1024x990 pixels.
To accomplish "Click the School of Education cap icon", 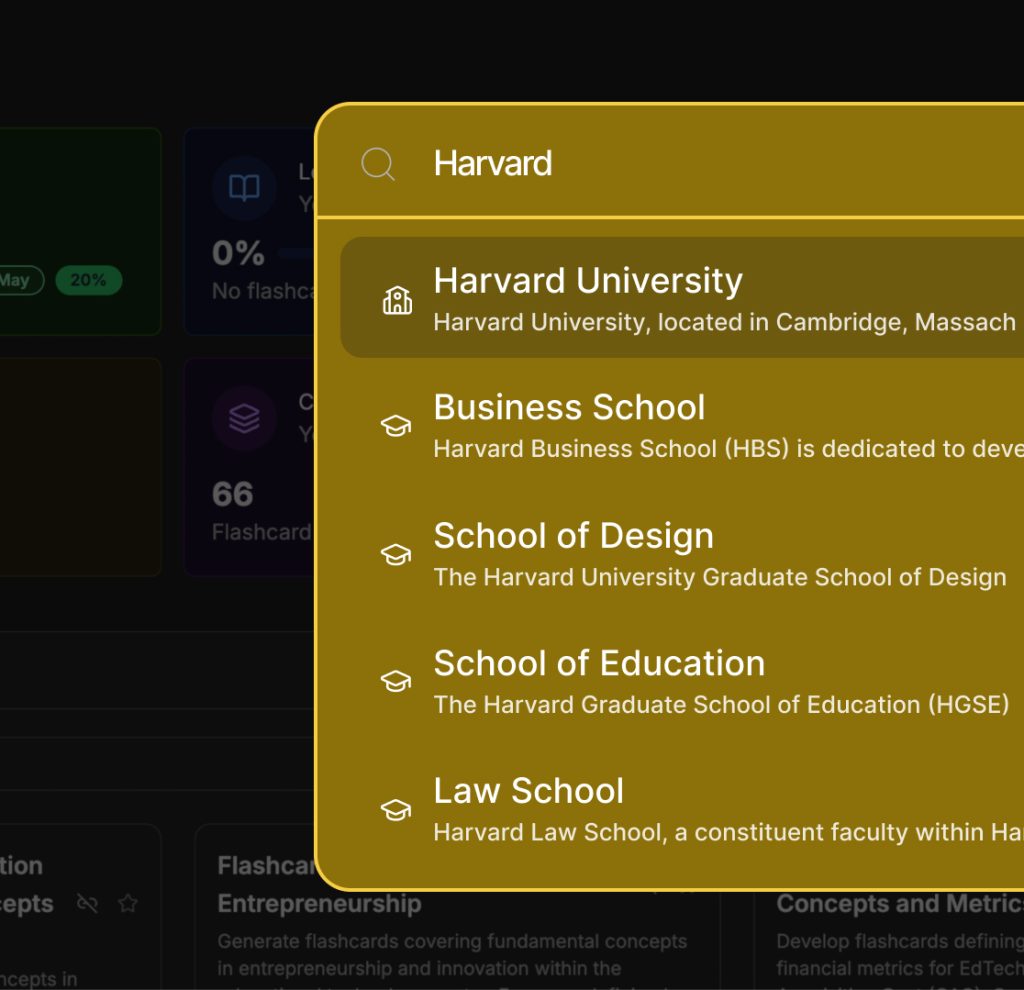I will click(x=396, y=682).
